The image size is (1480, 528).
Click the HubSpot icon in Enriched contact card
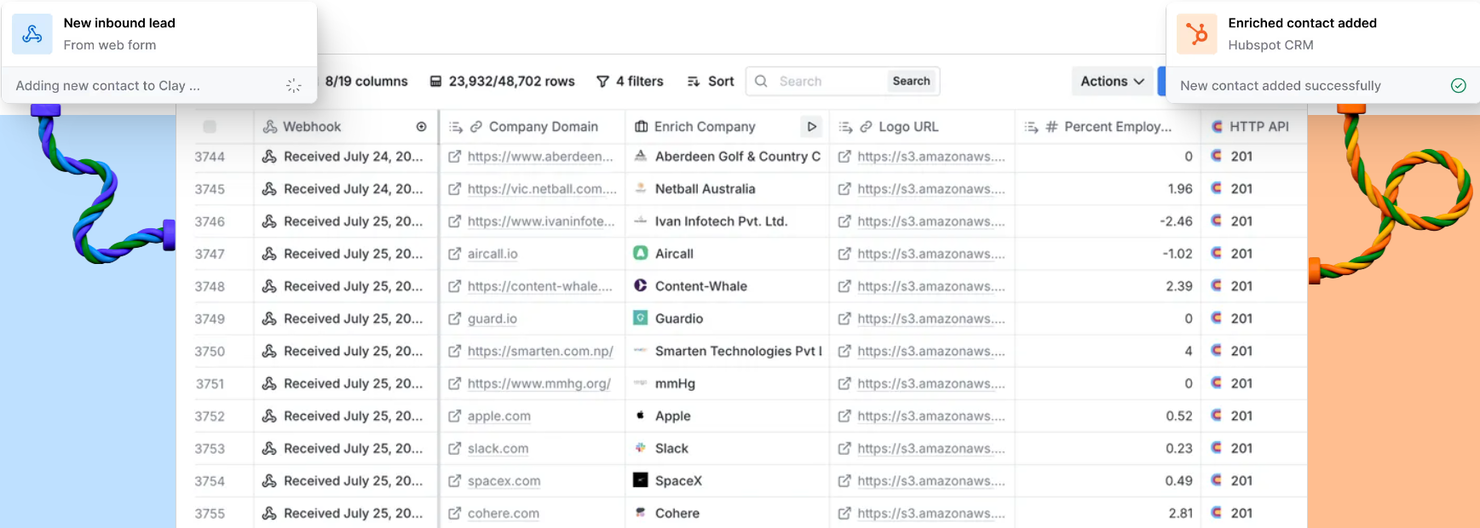(1197, 34)
